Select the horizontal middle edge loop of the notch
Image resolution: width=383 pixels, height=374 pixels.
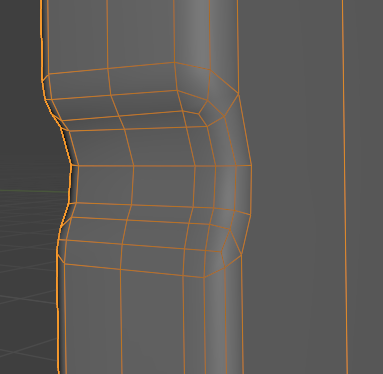[x=161, y=165]
